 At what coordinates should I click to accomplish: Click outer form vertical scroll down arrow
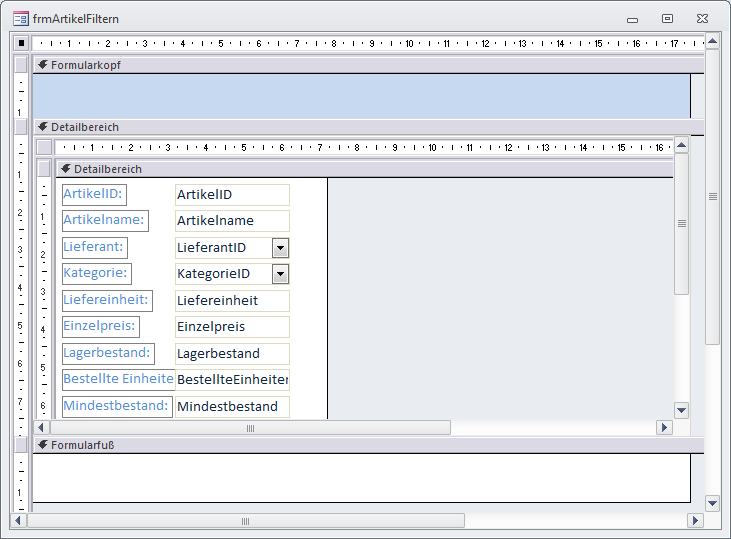pyautogui.click(x=712, y=503)
